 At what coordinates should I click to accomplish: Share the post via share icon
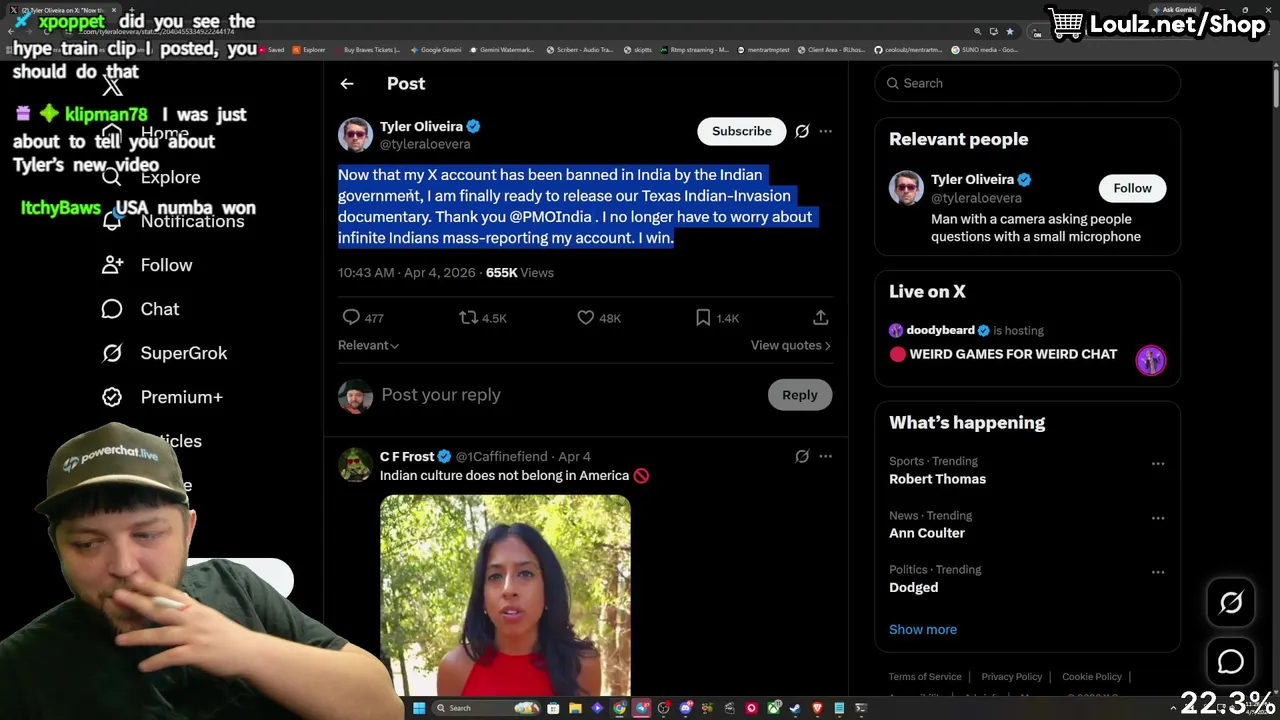pyautogui.click(x=820, y=317)
